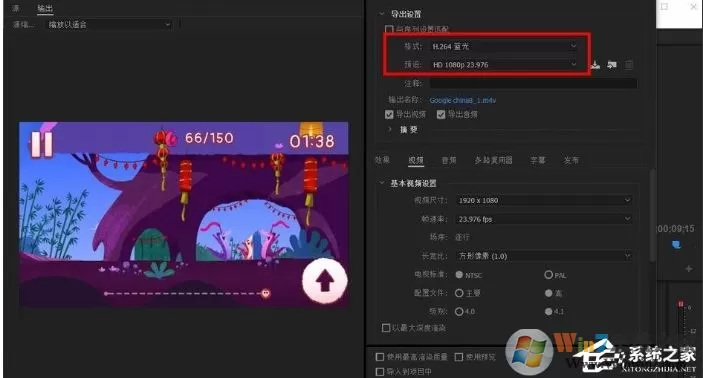This screenshot has height=378, width=703.
Task: Select the PAL radio button
Action: coord(548,274)
